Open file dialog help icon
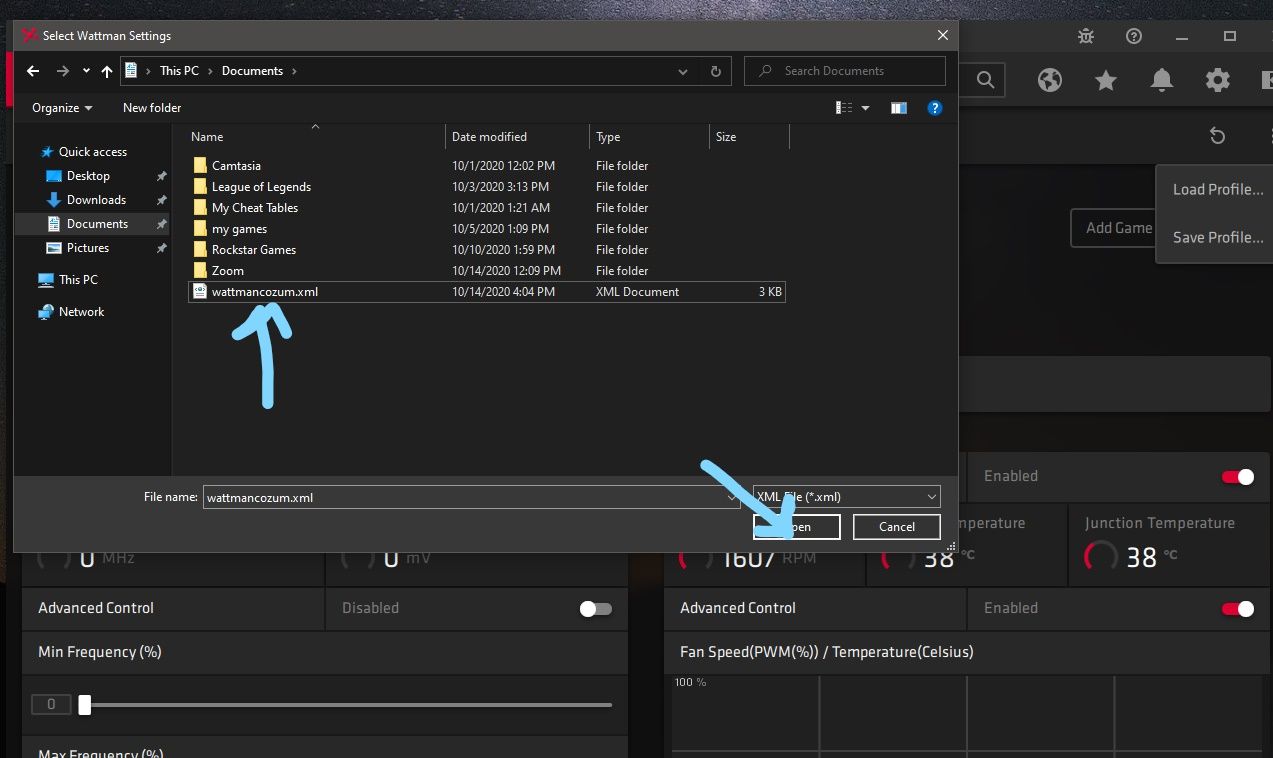 tap(934, 108)
